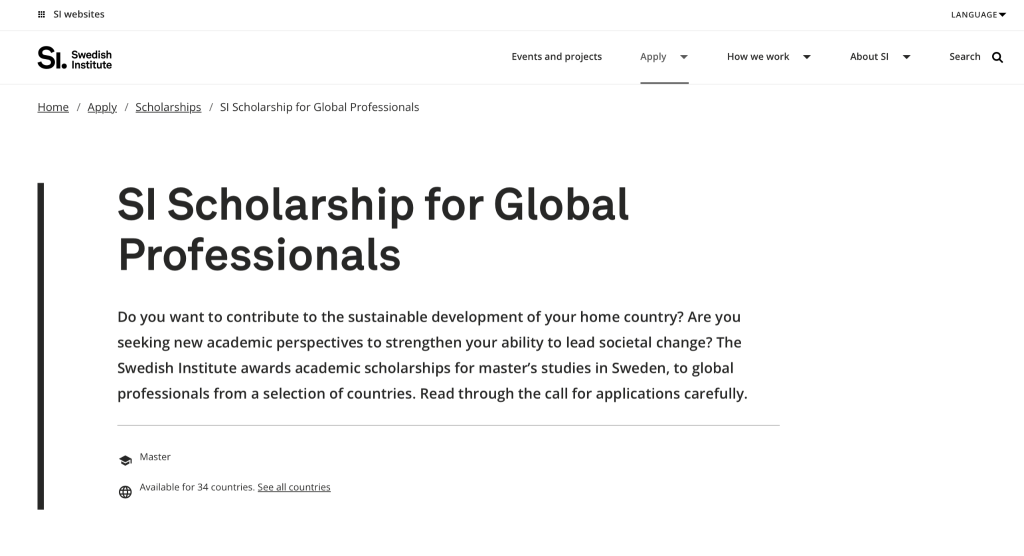Image resolution: width=1024 pixels, height=556 pixels.
Task: Go to Apply breadcrumb link
Action: [x=102, y=107]
